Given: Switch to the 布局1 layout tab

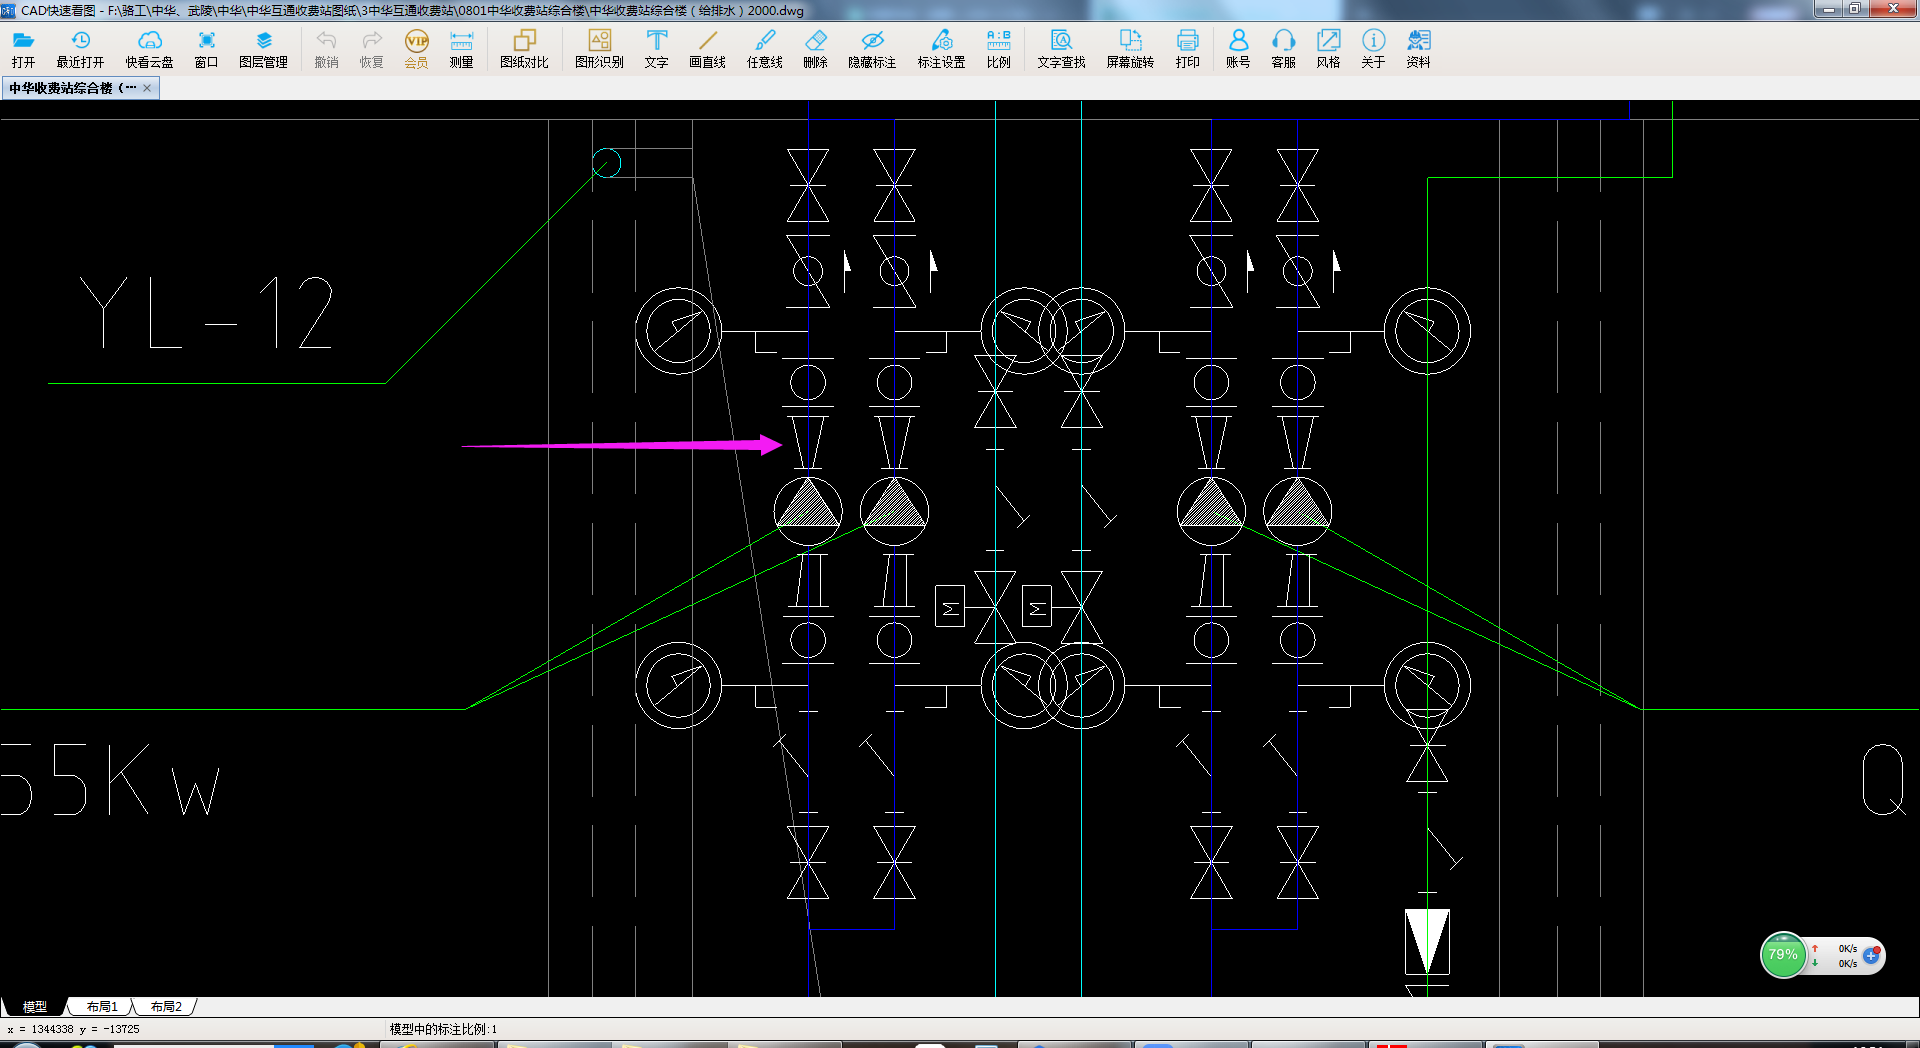Looking at the screenshot, I should pos(102,1006).
